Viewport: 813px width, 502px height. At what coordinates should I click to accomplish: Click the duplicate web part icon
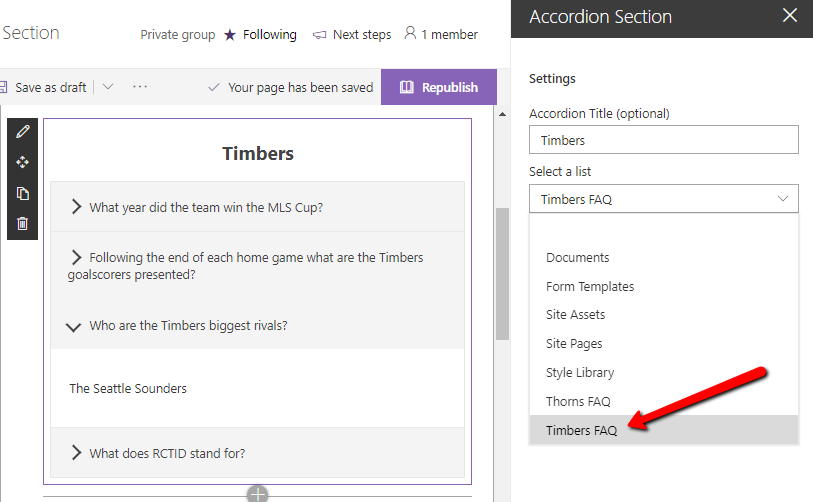22,193
